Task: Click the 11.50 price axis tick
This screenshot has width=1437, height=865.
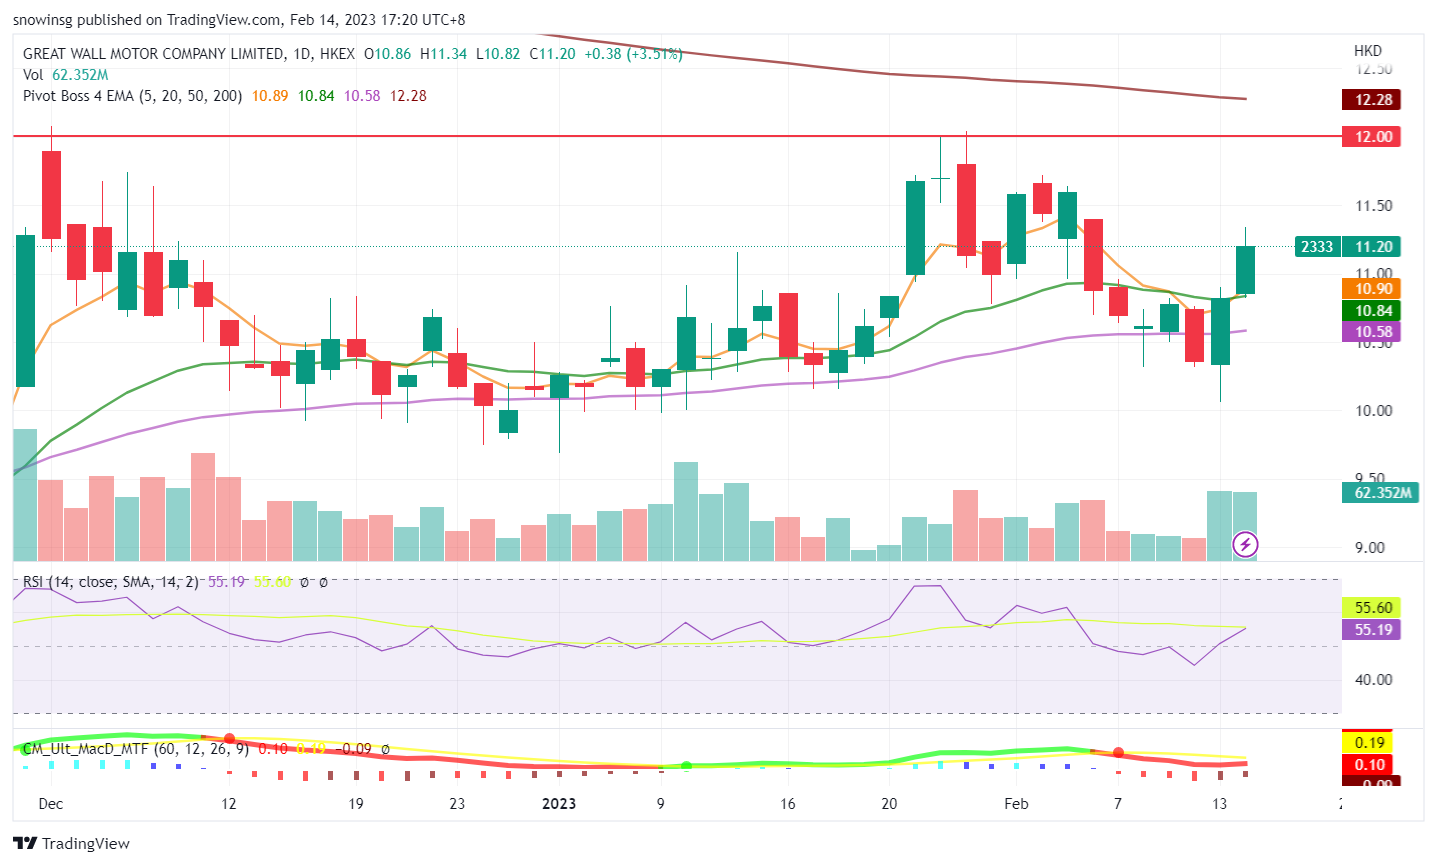Action: coord(1373,205)
